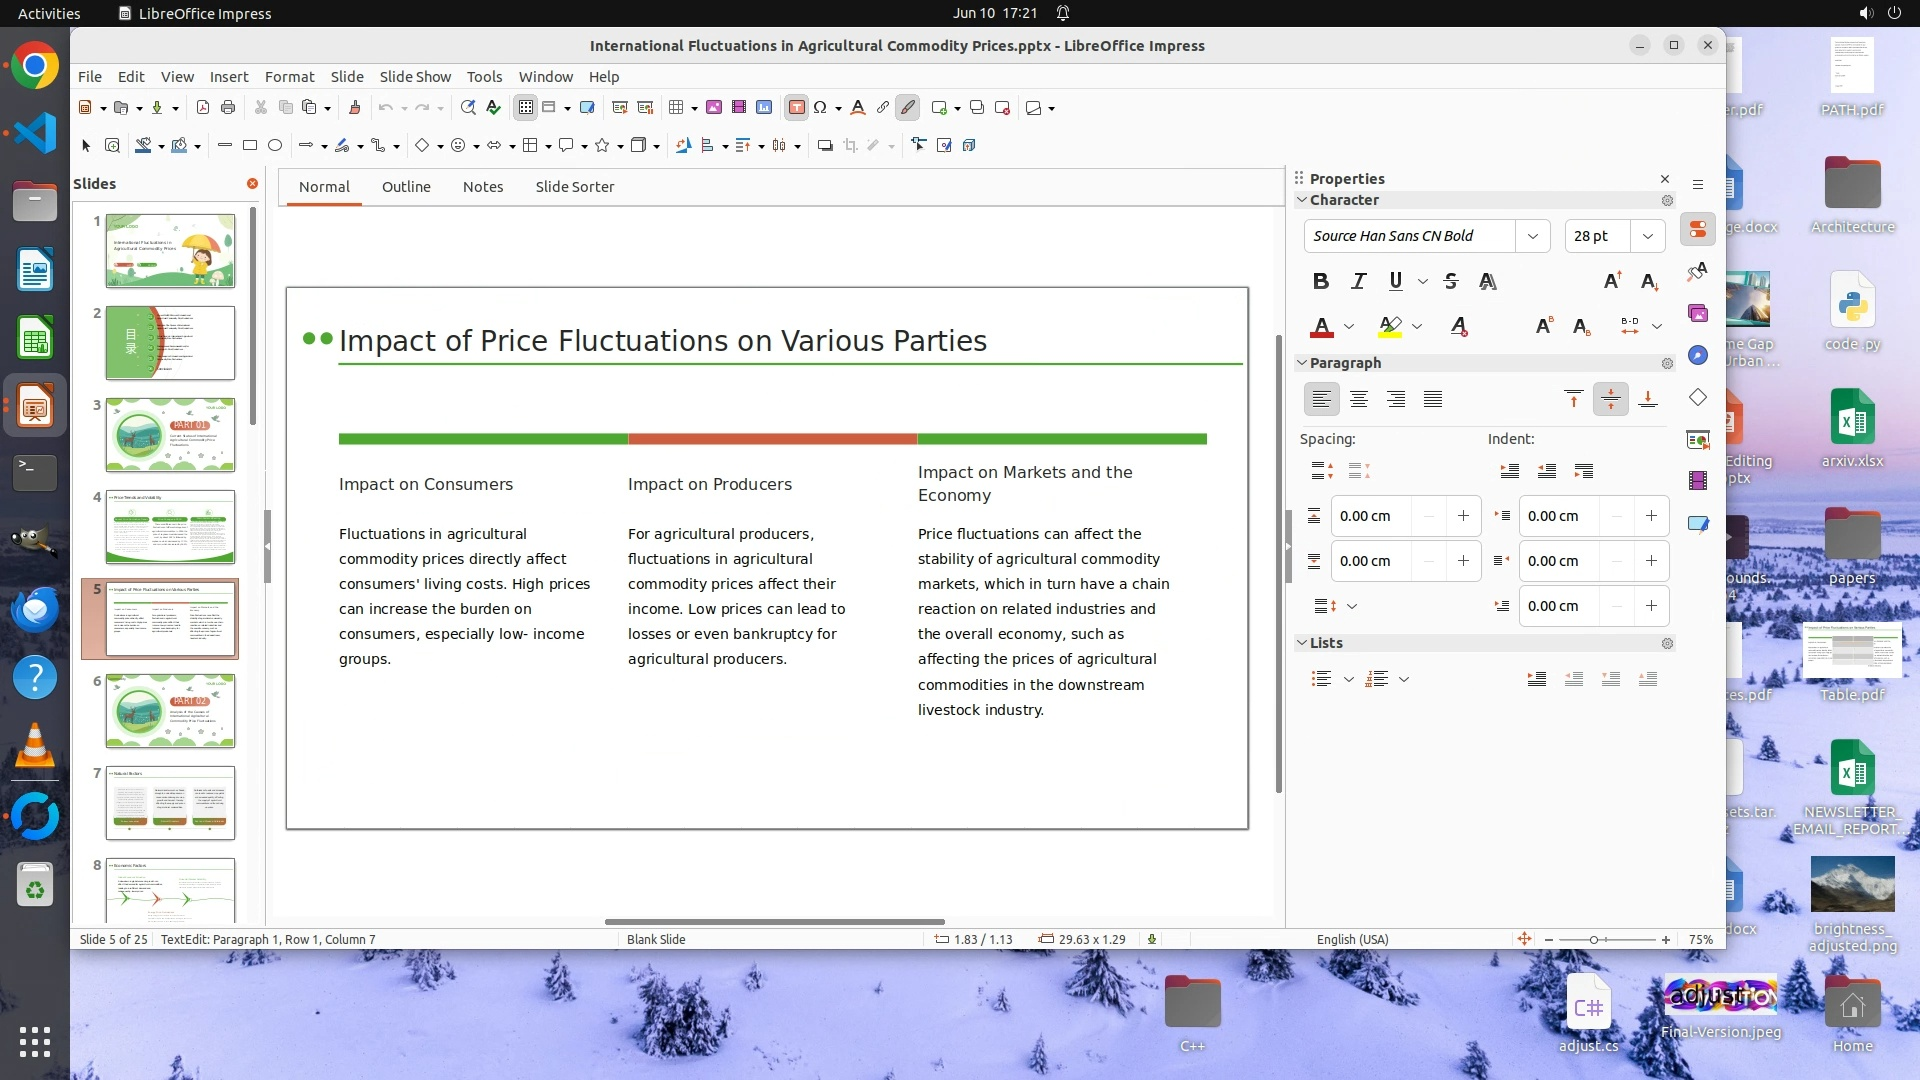Click the Bold formatting icon
This screenshot has width=1920, height=1080.
point(1320,282)
